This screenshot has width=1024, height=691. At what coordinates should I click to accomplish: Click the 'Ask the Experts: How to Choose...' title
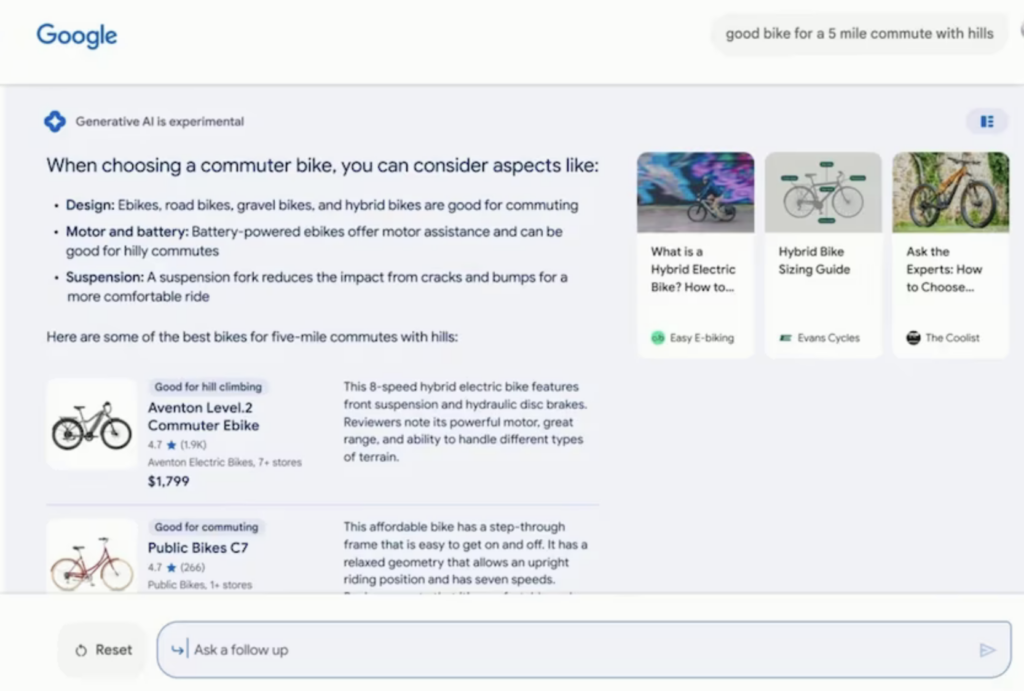944,269
